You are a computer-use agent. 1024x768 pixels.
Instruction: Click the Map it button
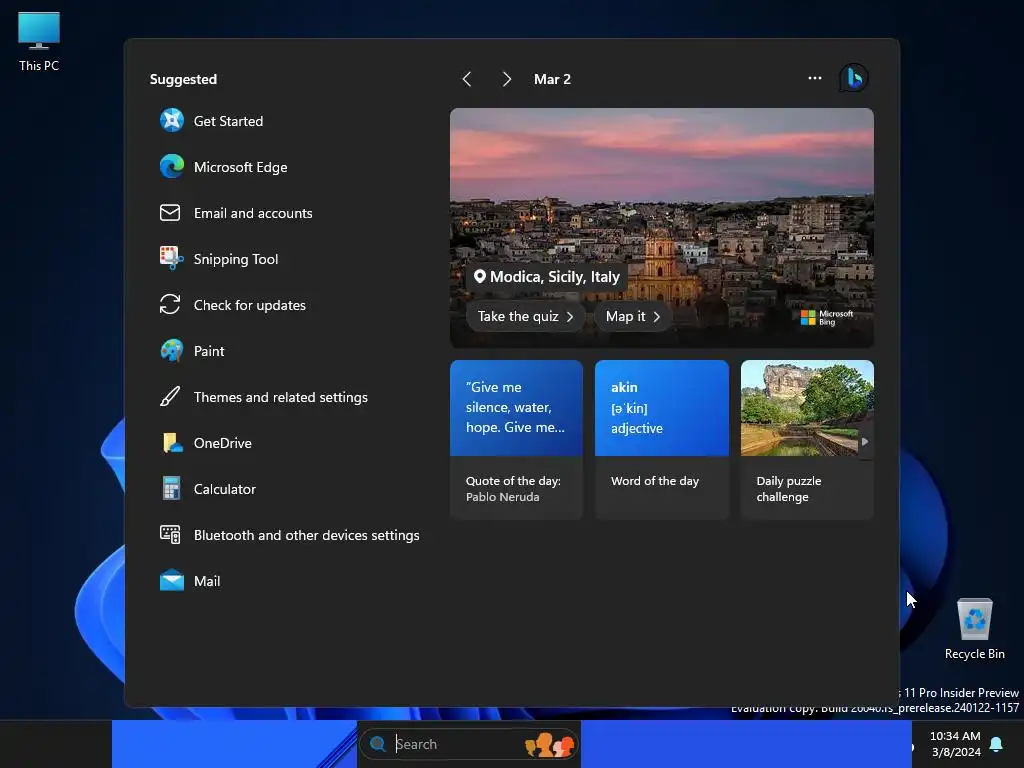[x=633, y=316]
